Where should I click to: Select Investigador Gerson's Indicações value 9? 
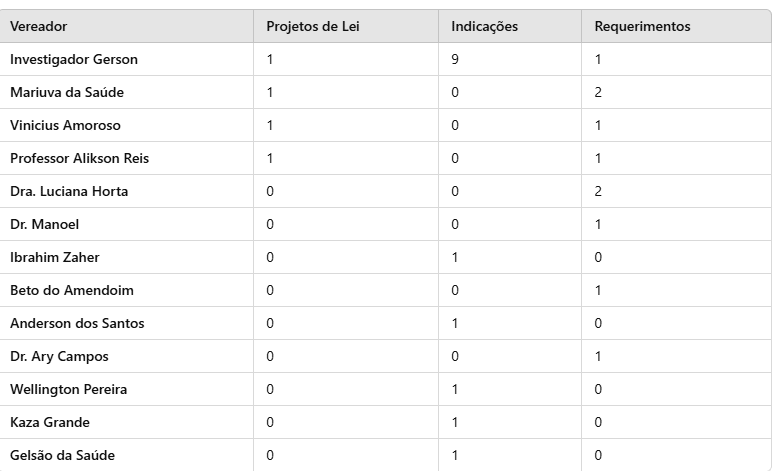coord(456,60)
